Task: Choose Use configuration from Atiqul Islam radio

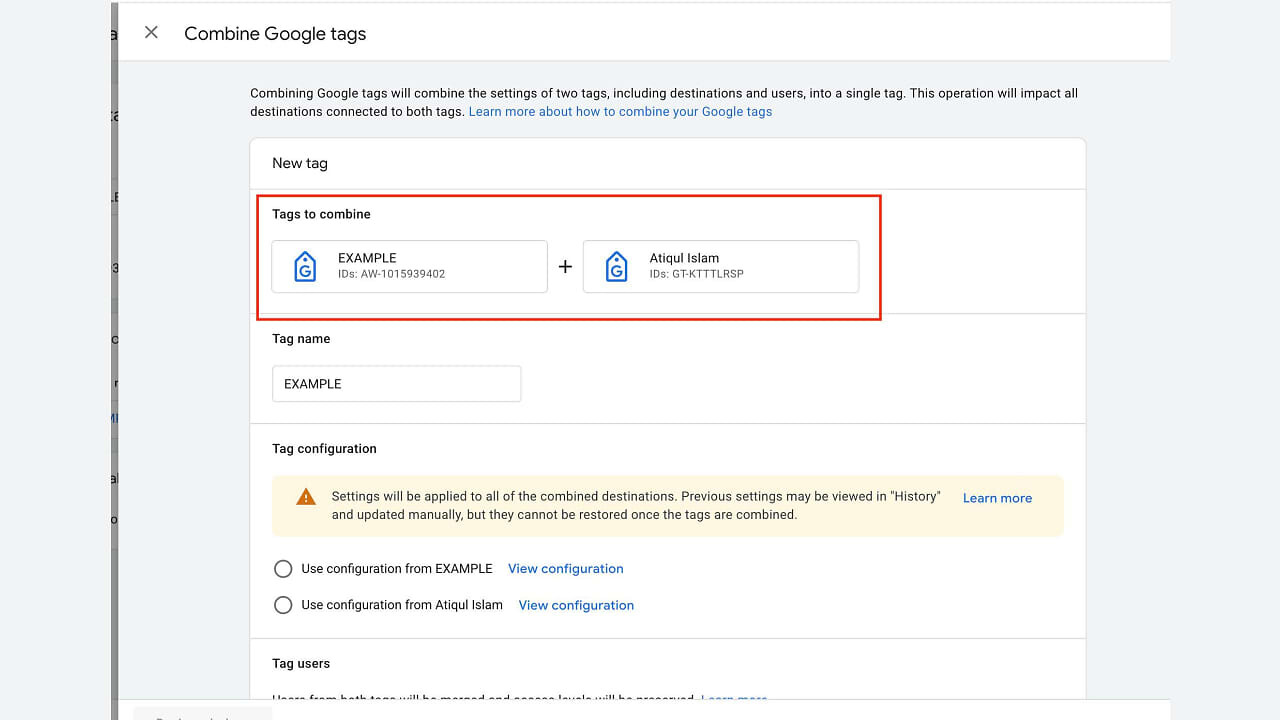Action: (x=283, y=605)
